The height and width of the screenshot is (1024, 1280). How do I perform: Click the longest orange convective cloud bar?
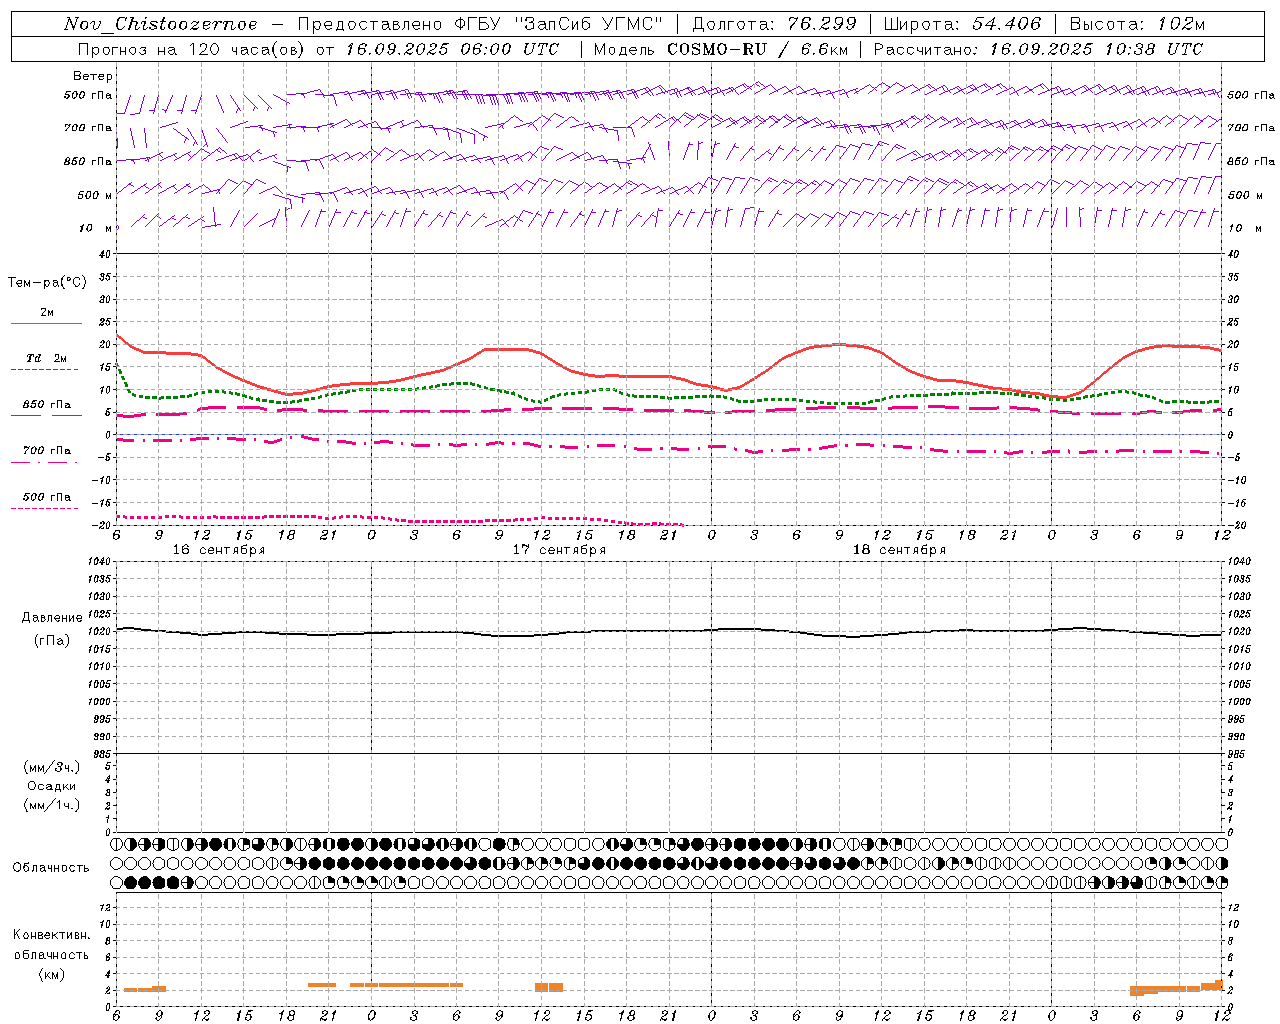pos(406,985)
